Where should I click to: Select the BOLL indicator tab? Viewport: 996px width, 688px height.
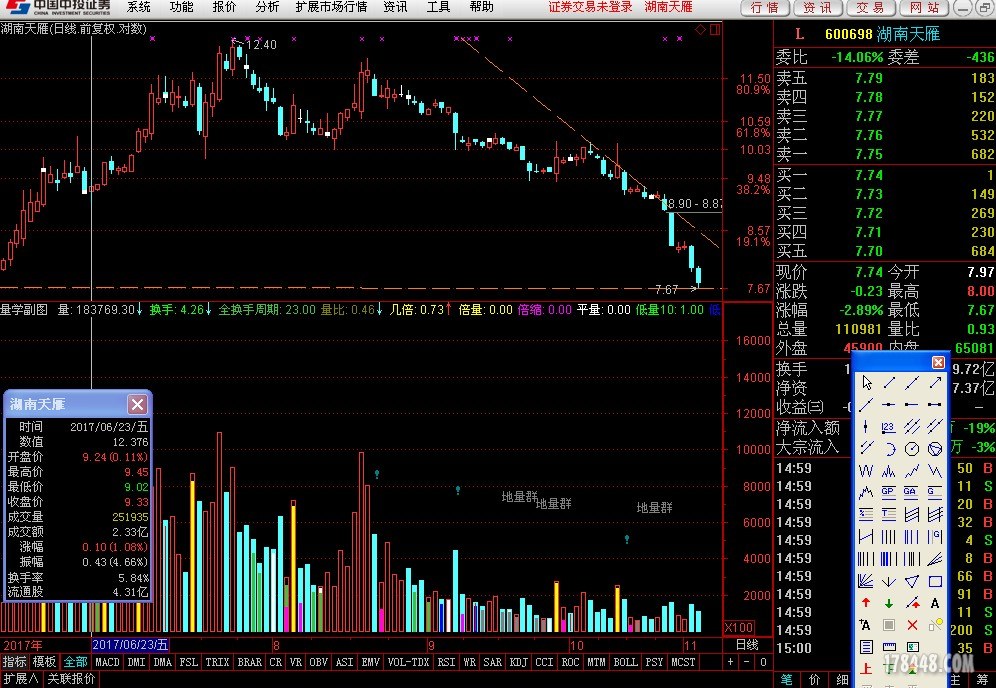[625, 662]
